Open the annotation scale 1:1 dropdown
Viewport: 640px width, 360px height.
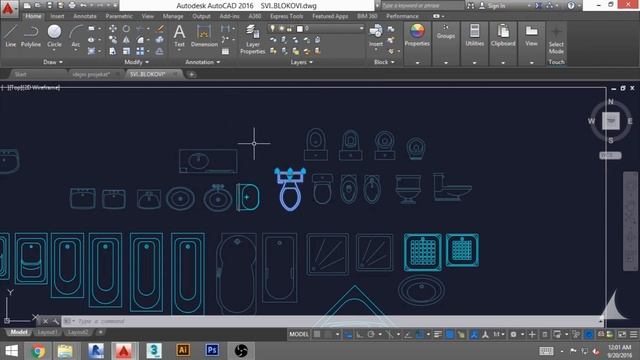coord(498,335)
